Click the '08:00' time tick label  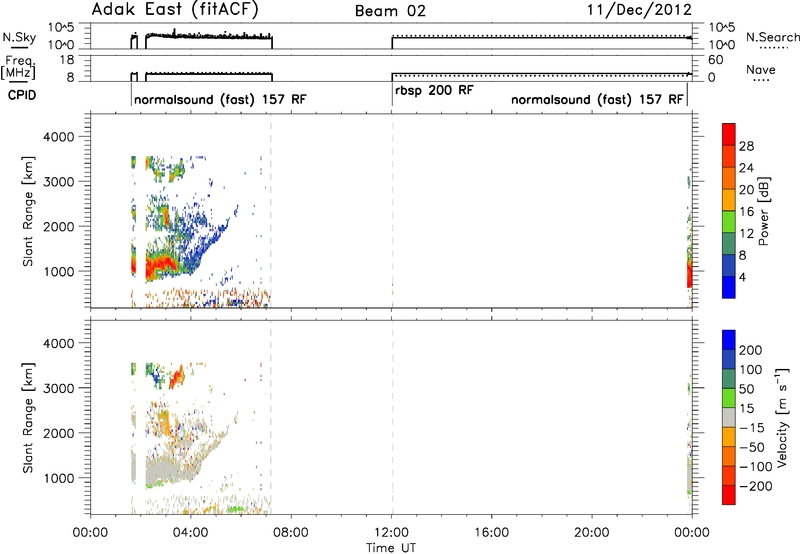click(291, 533)
